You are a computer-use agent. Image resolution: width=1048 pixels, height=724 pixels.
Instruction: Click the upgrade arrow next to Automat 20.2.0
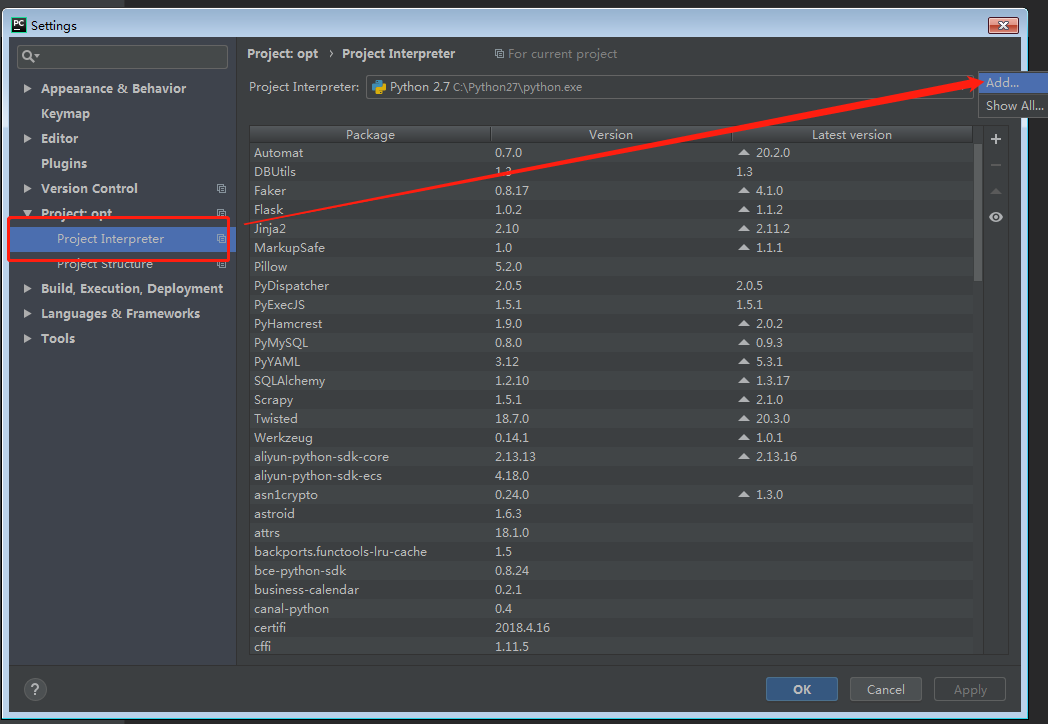(x=744, y=152)
